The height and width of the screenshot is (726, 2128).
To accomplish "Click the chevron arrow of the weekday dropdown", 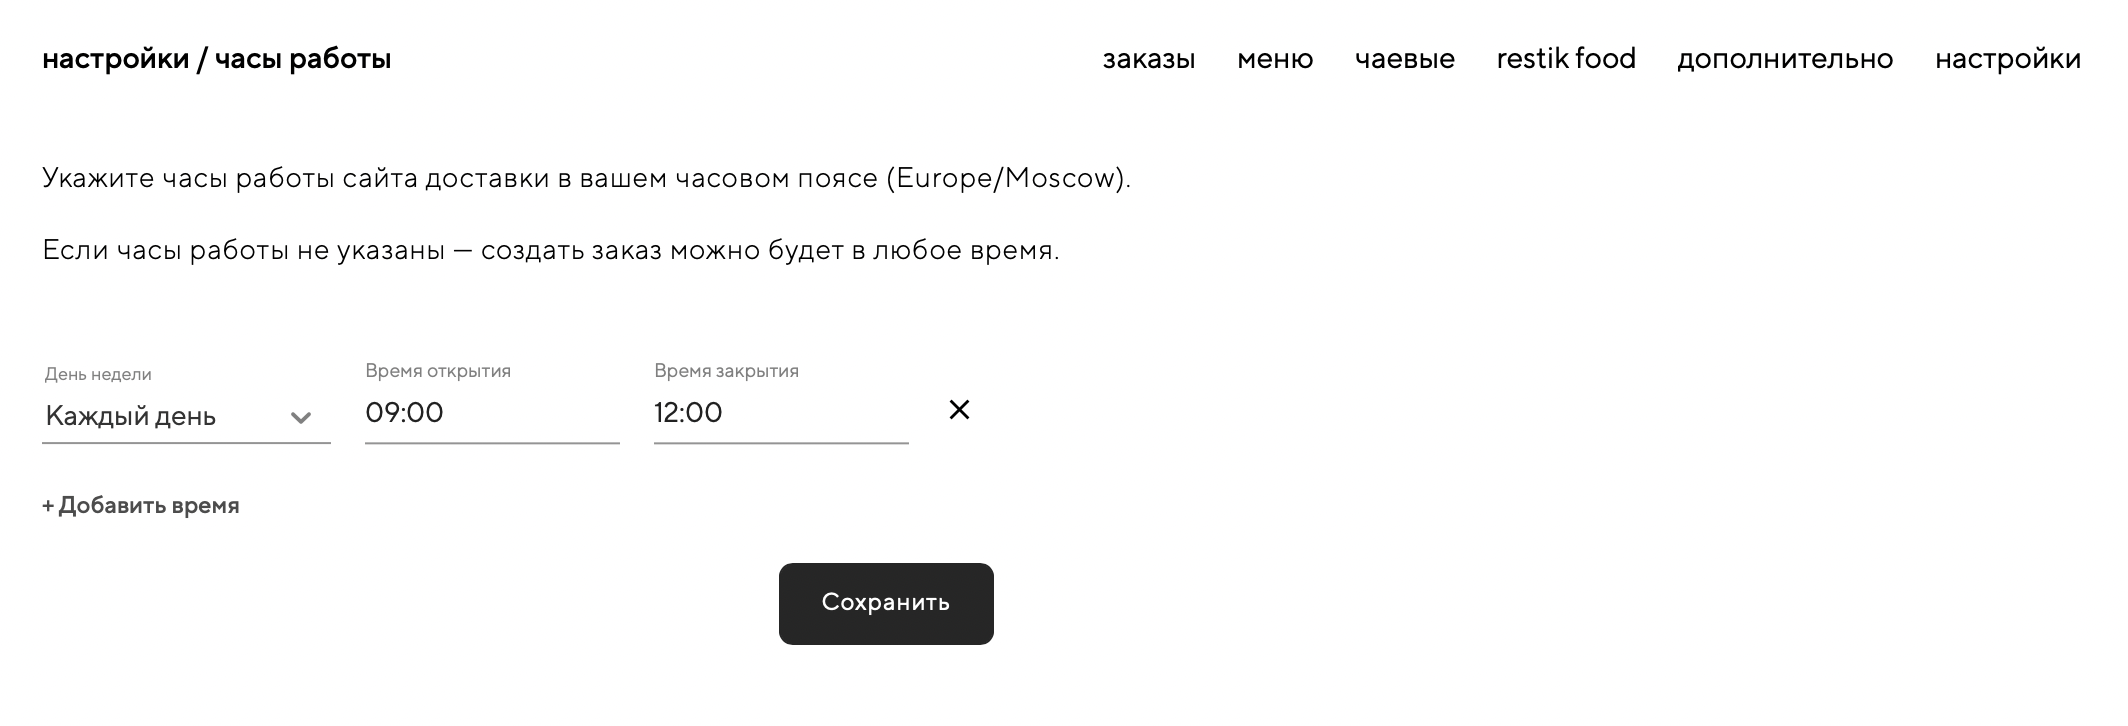I will (x=300, y=417).
